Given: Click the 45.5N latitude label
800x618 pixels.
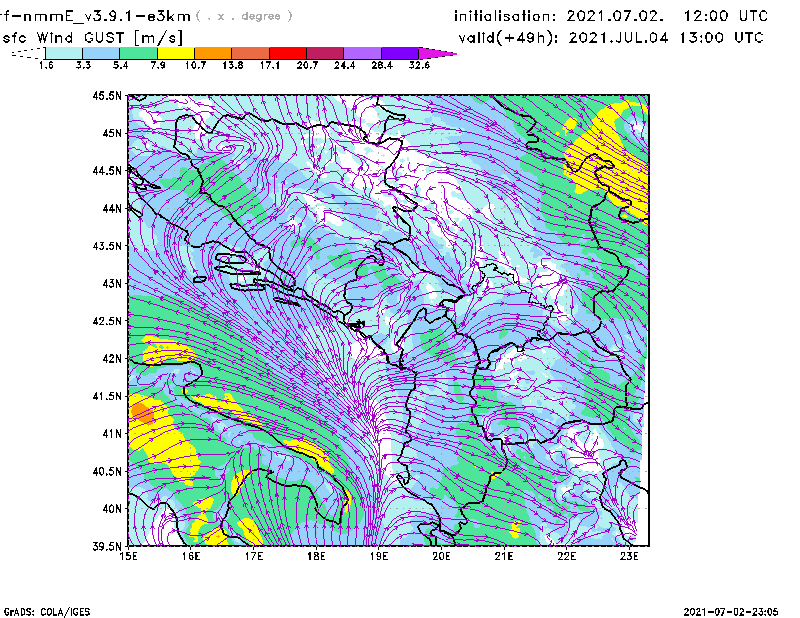Looking at the screenshot, I should click(107, 95).
